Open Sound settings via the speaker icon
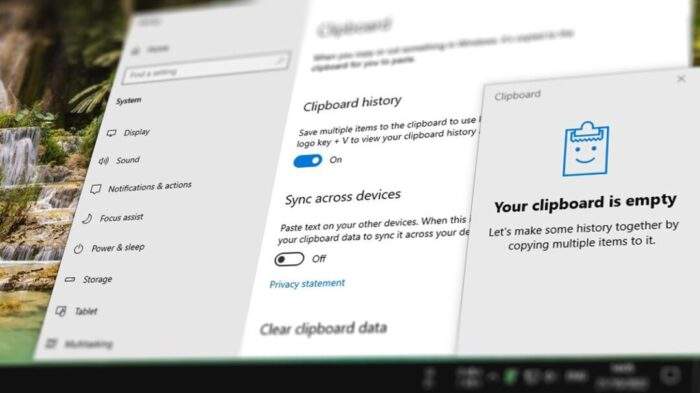 (104, 161)
